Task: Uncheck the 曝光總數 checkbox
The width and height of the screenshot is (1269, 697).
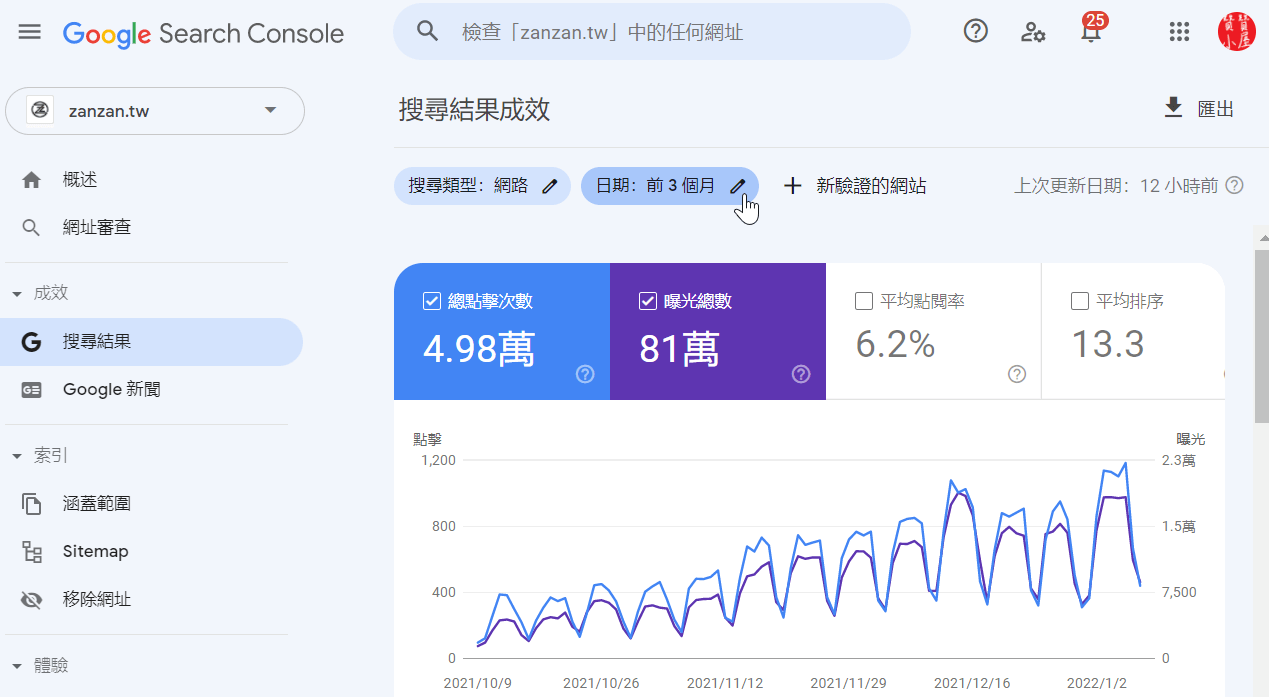Action: click(x=648, y=301)
